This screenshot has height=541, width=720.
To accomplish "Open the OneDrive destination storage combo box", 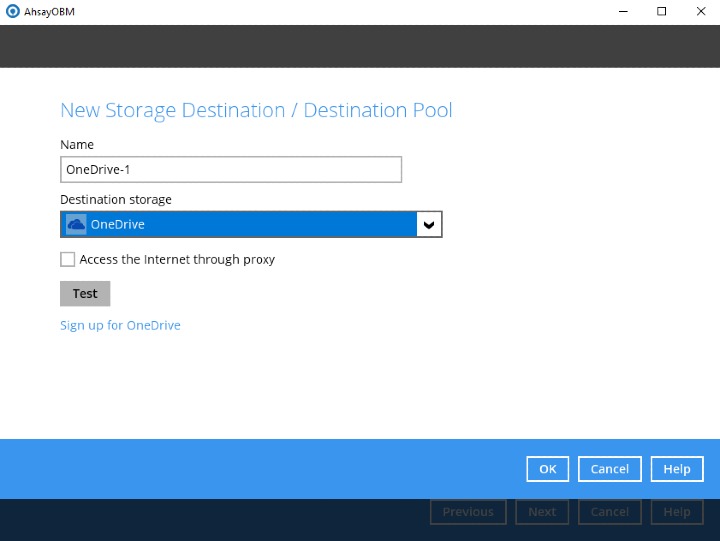I will pos(240,225).
